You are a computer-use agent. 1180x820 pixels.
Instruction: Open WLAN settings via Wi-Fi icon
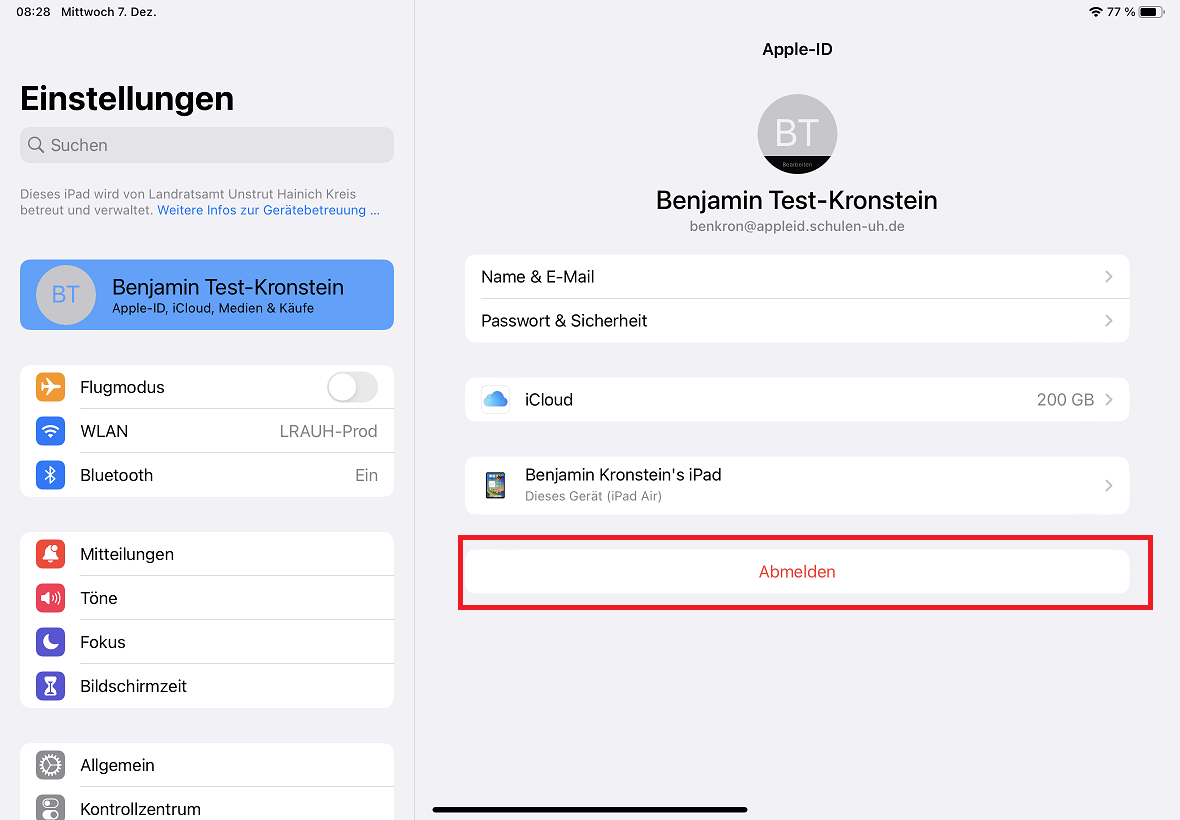point(50,431)
